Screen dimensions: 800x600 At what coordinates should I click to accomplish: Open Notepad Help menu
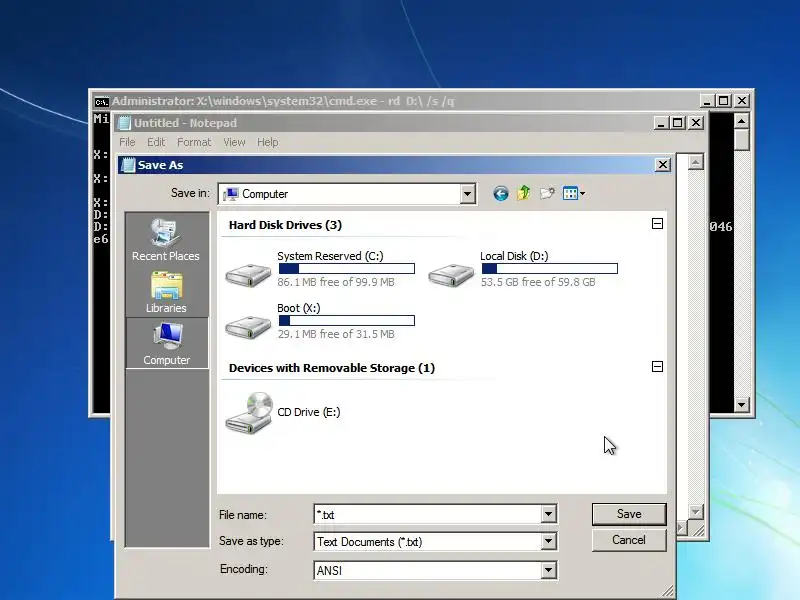(x=267, y=142)
